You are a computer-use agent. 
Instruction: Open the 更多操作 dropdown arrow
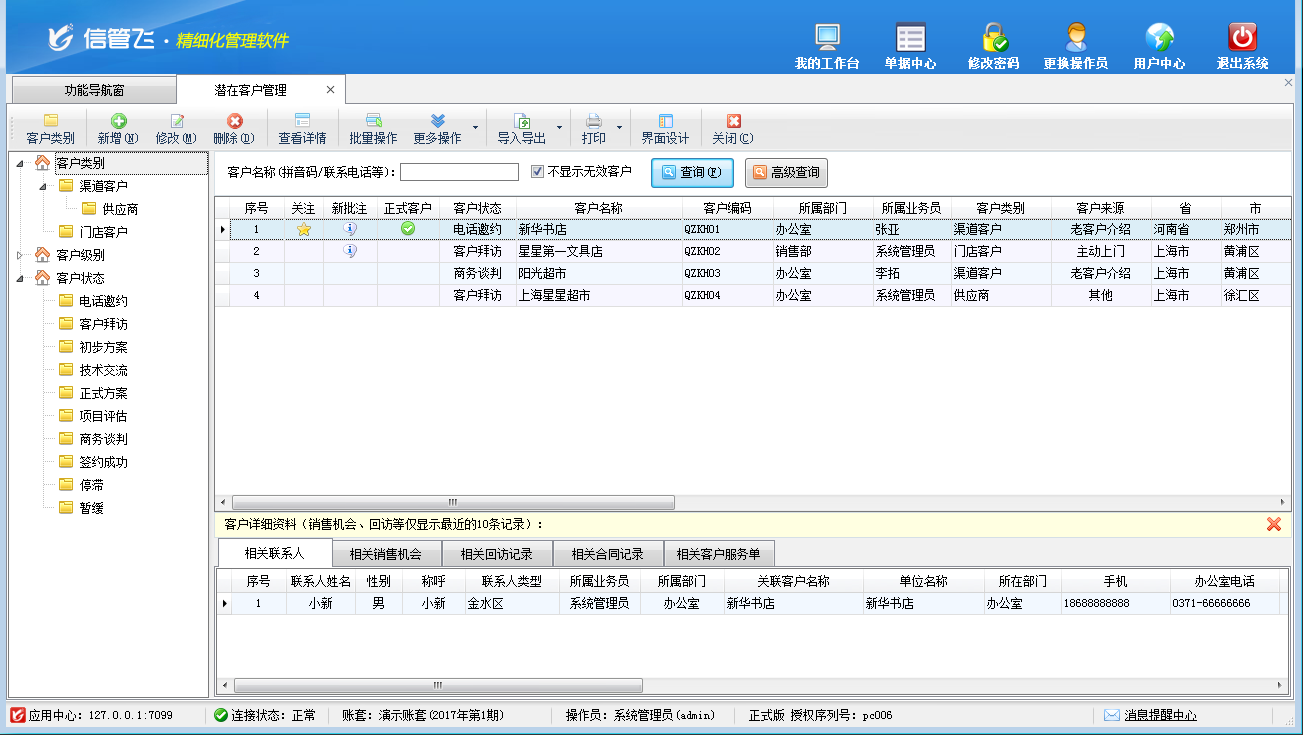(x=475, y=128)
